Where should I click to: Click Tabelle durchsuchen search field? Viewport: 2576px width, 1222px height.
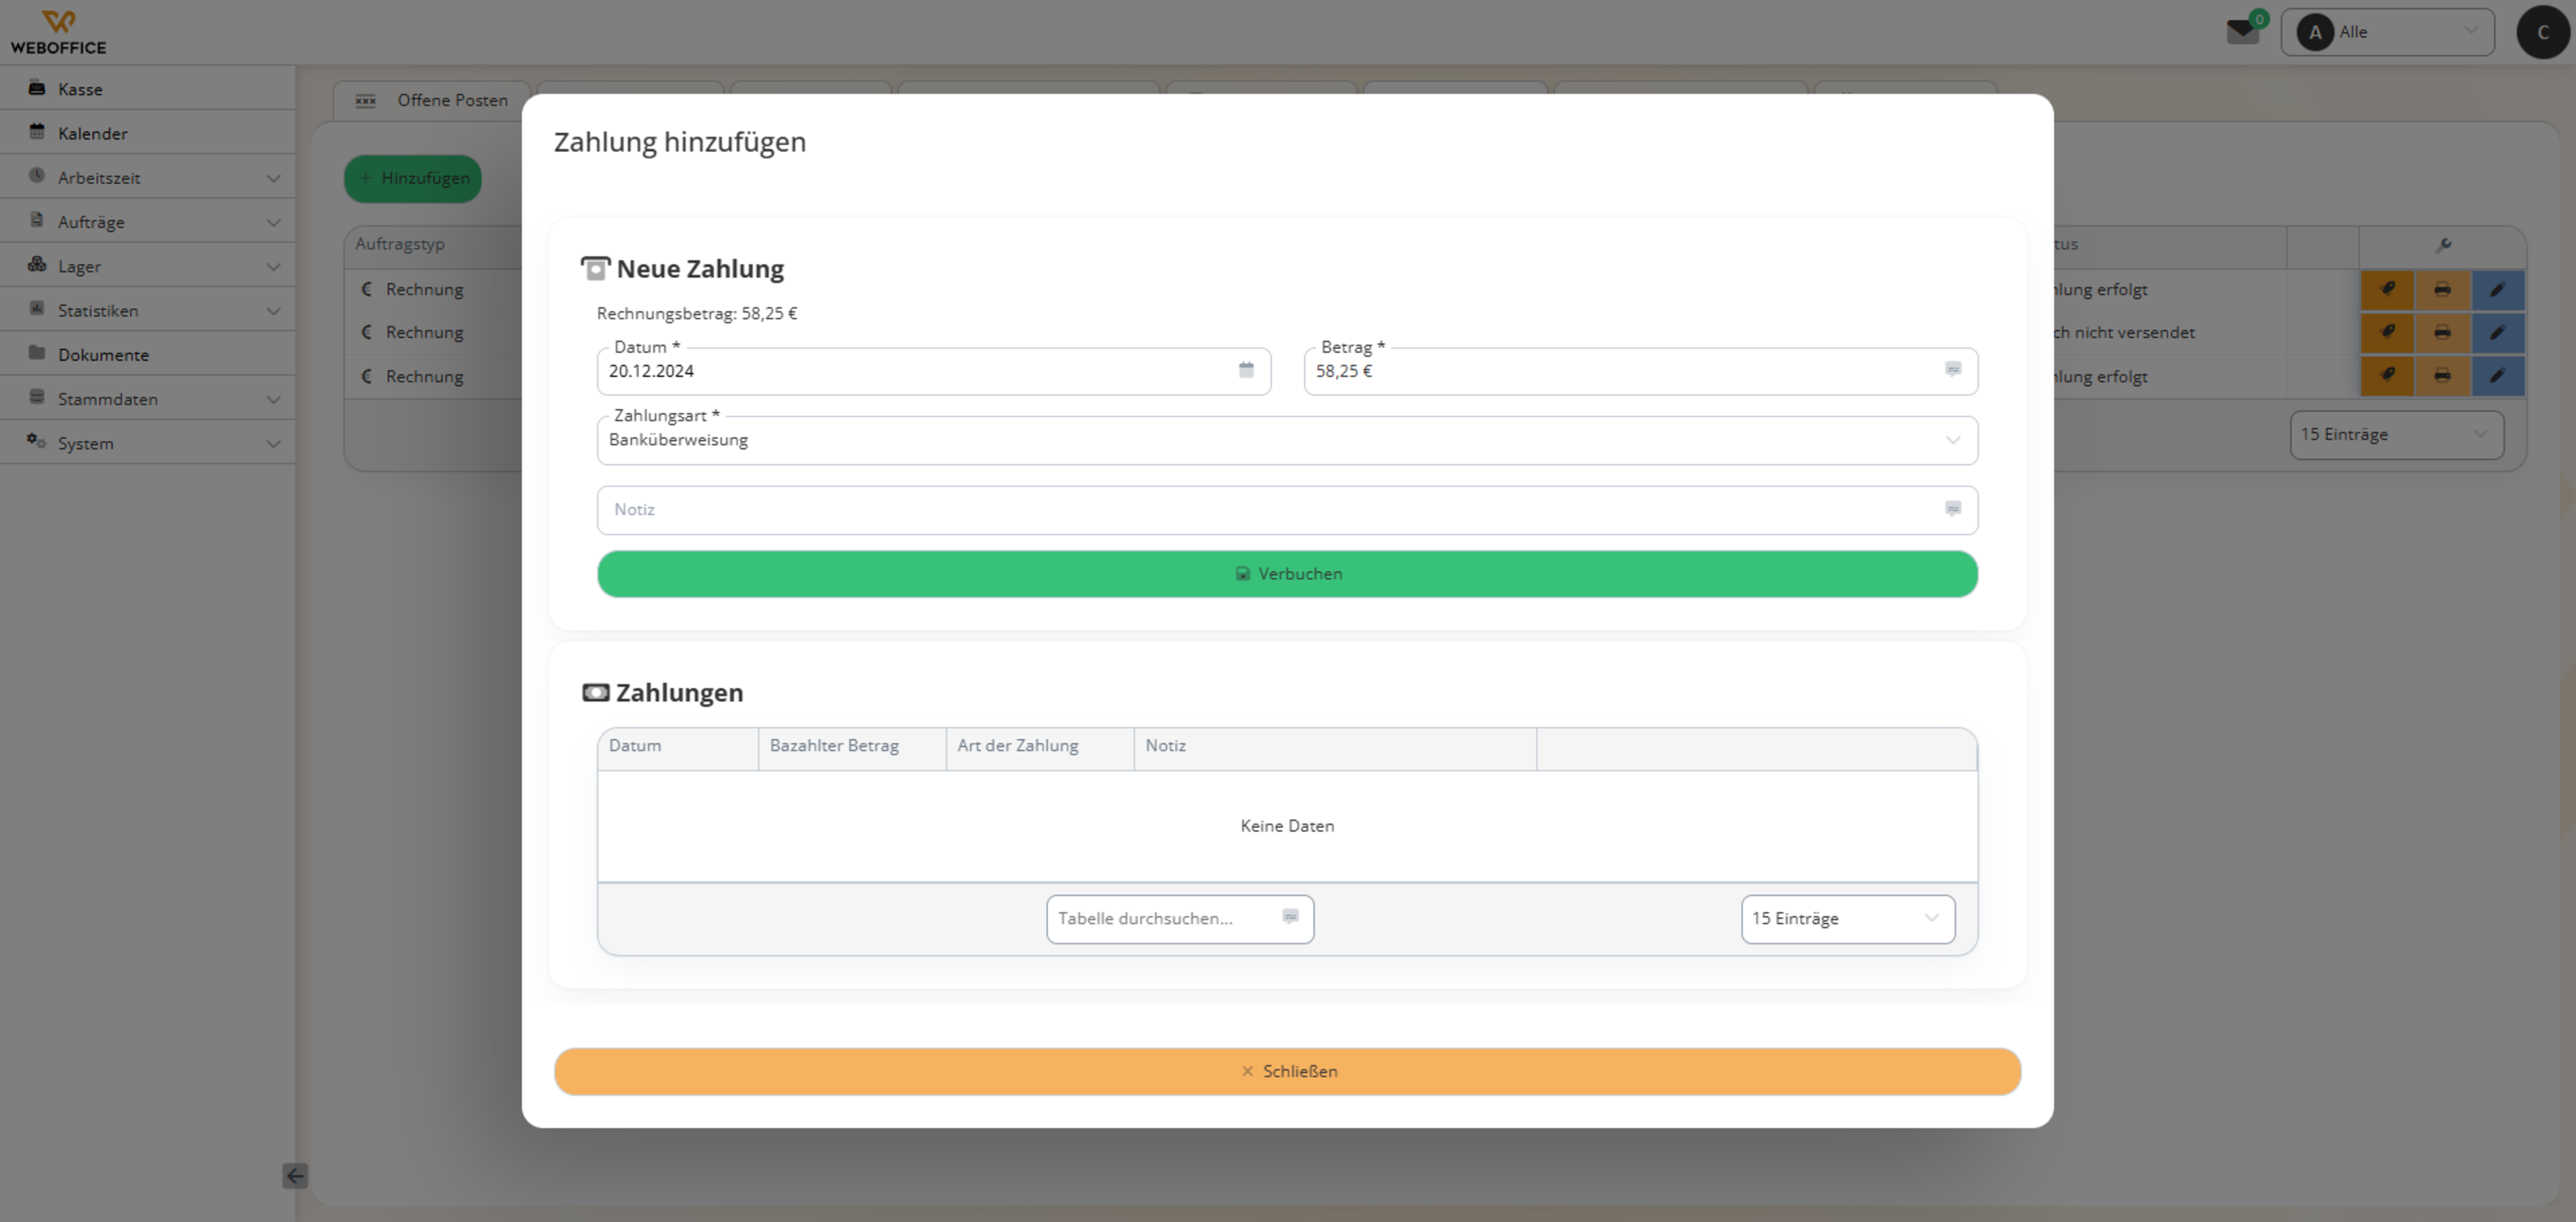pos(1180,919)
